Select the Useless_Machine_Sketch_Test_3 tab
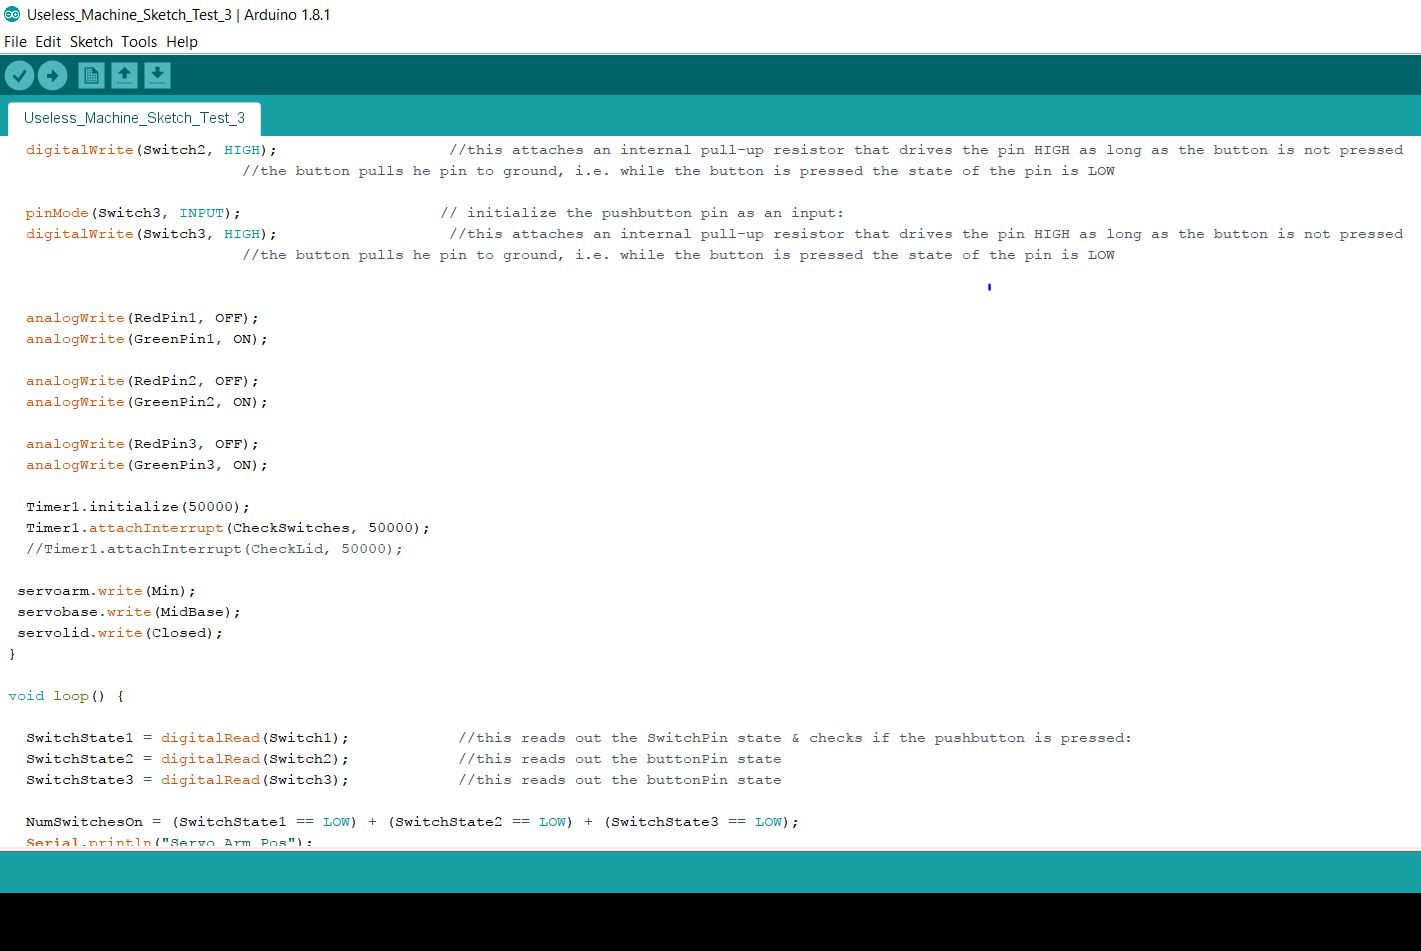Viewport: 1421px width, 951px height. (x=134, y=118)
